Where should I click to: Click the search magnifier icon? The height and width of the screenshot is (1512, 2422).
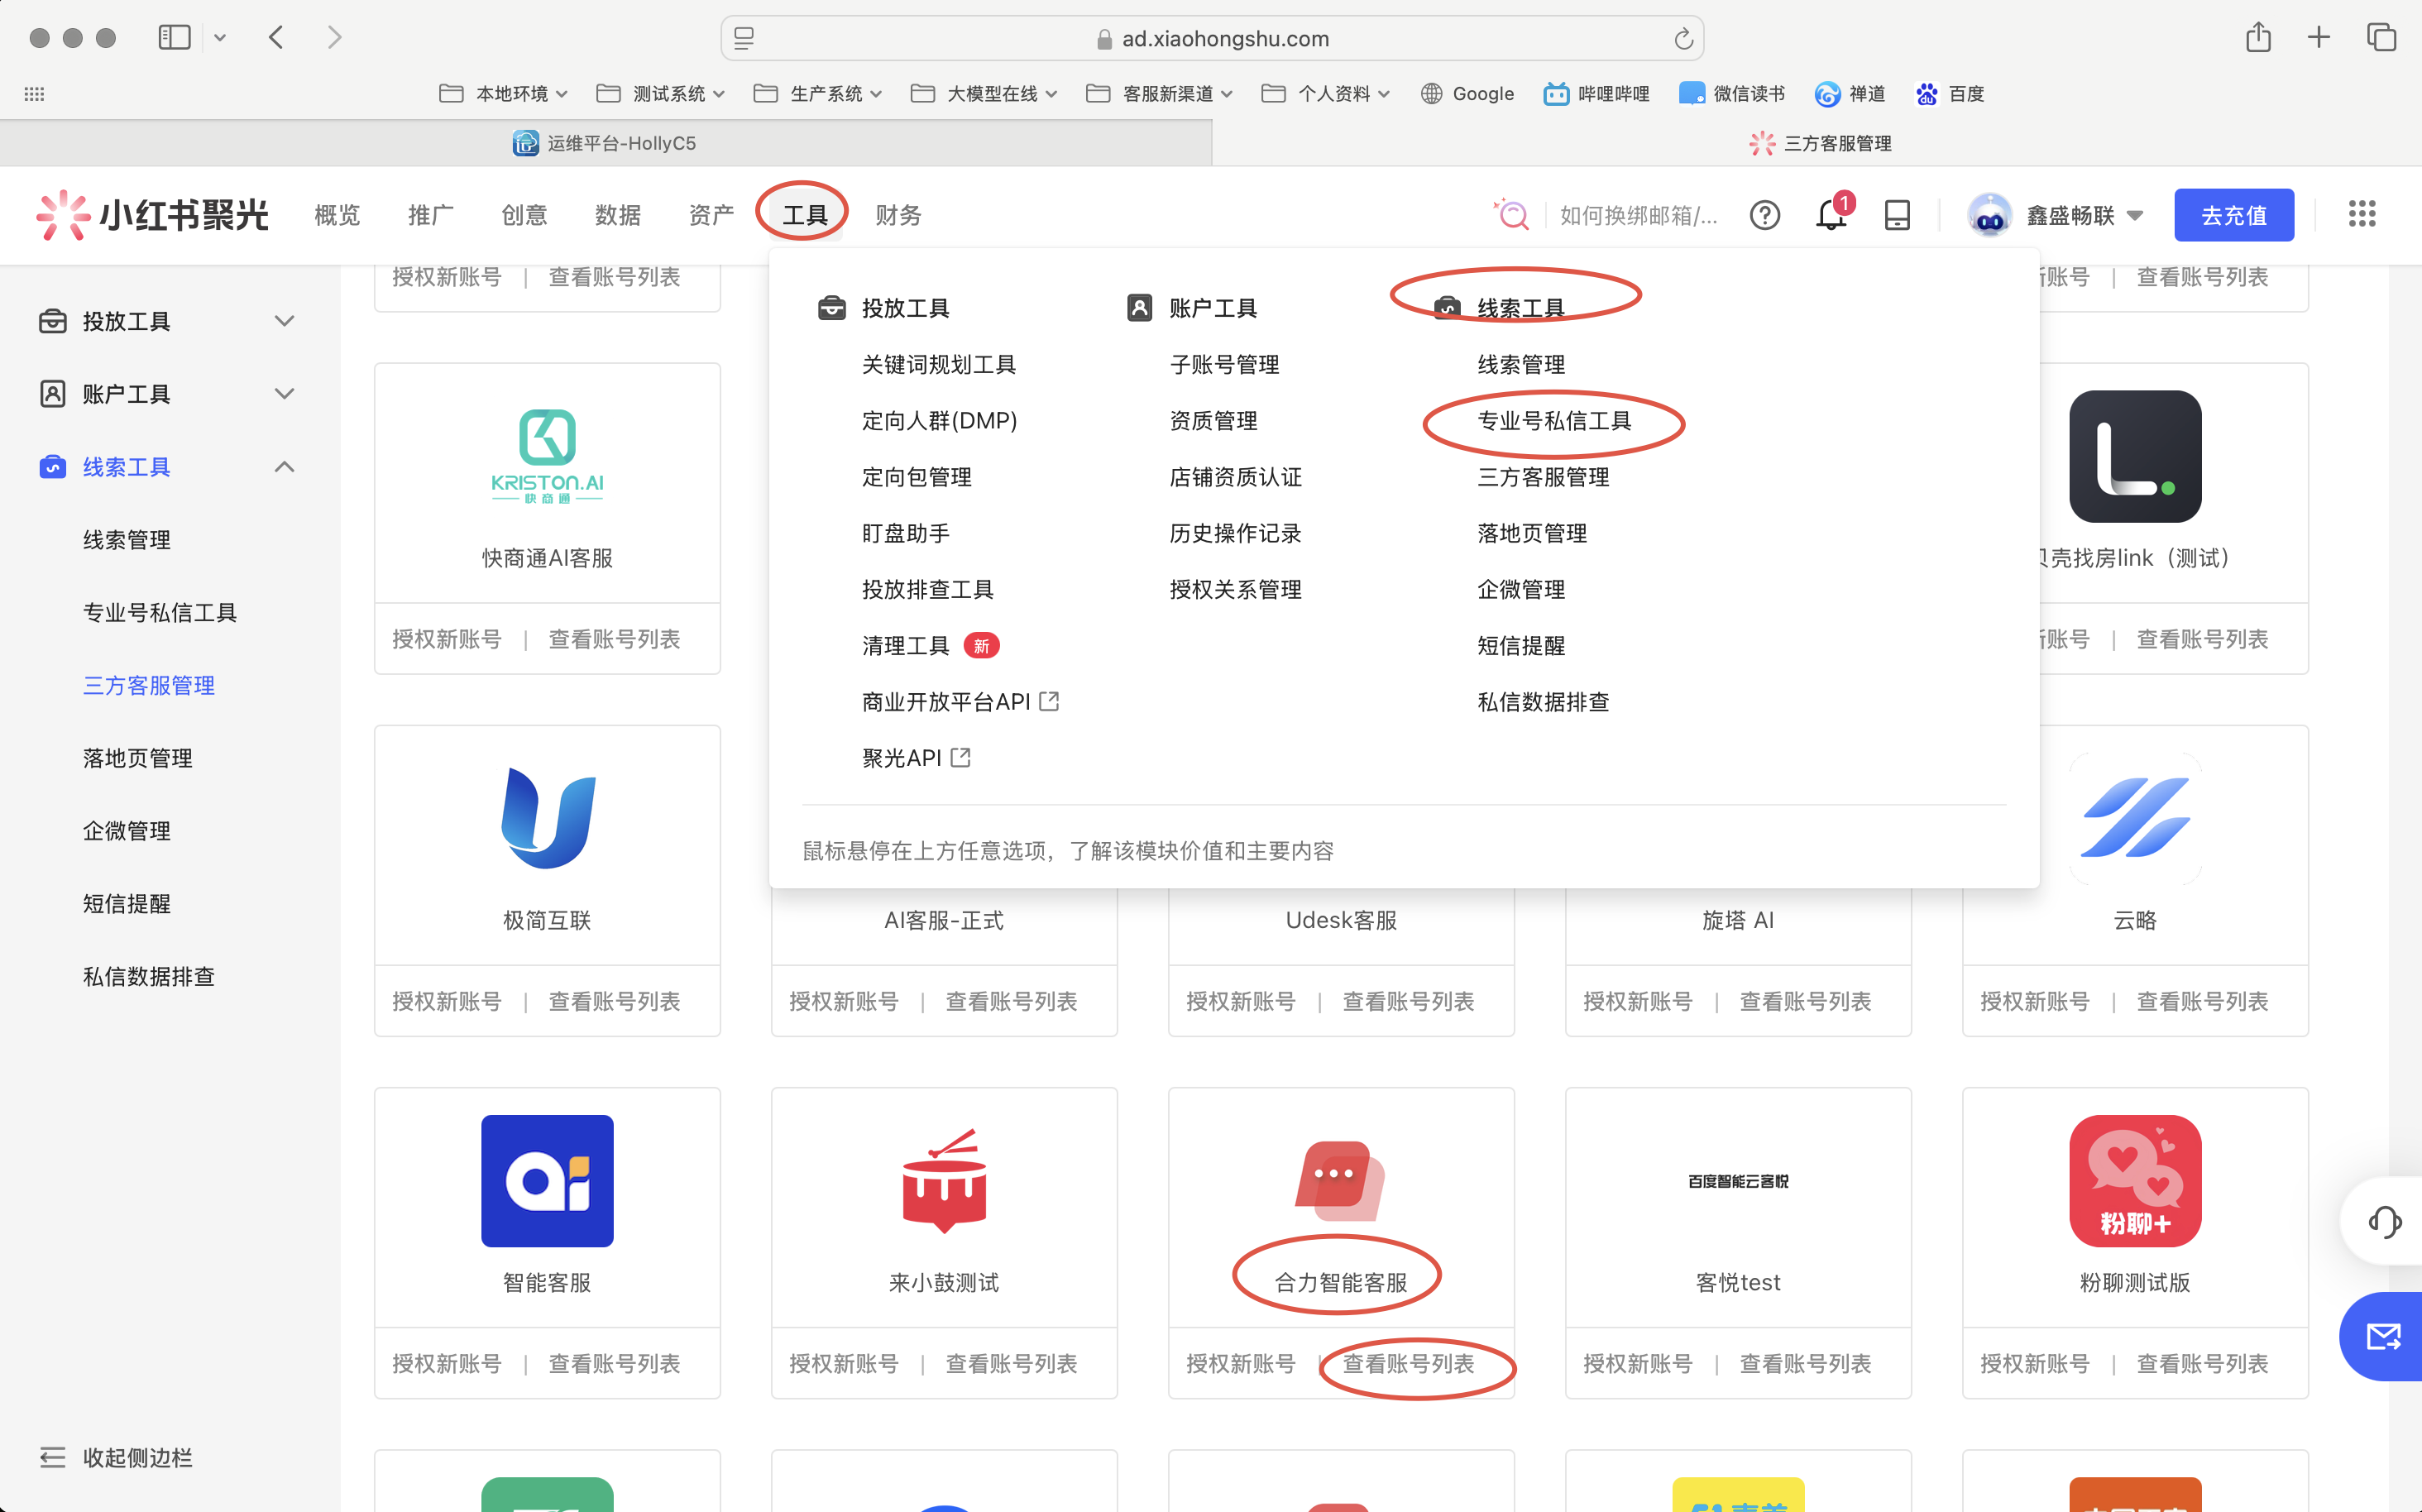[x=1512, y=214]
